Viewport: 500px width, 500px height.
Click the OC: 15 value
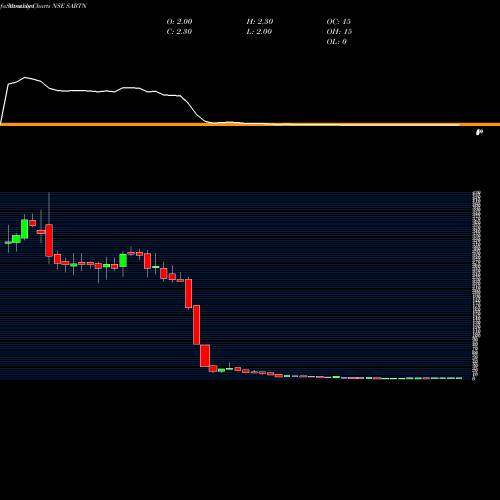coord(339,21)
